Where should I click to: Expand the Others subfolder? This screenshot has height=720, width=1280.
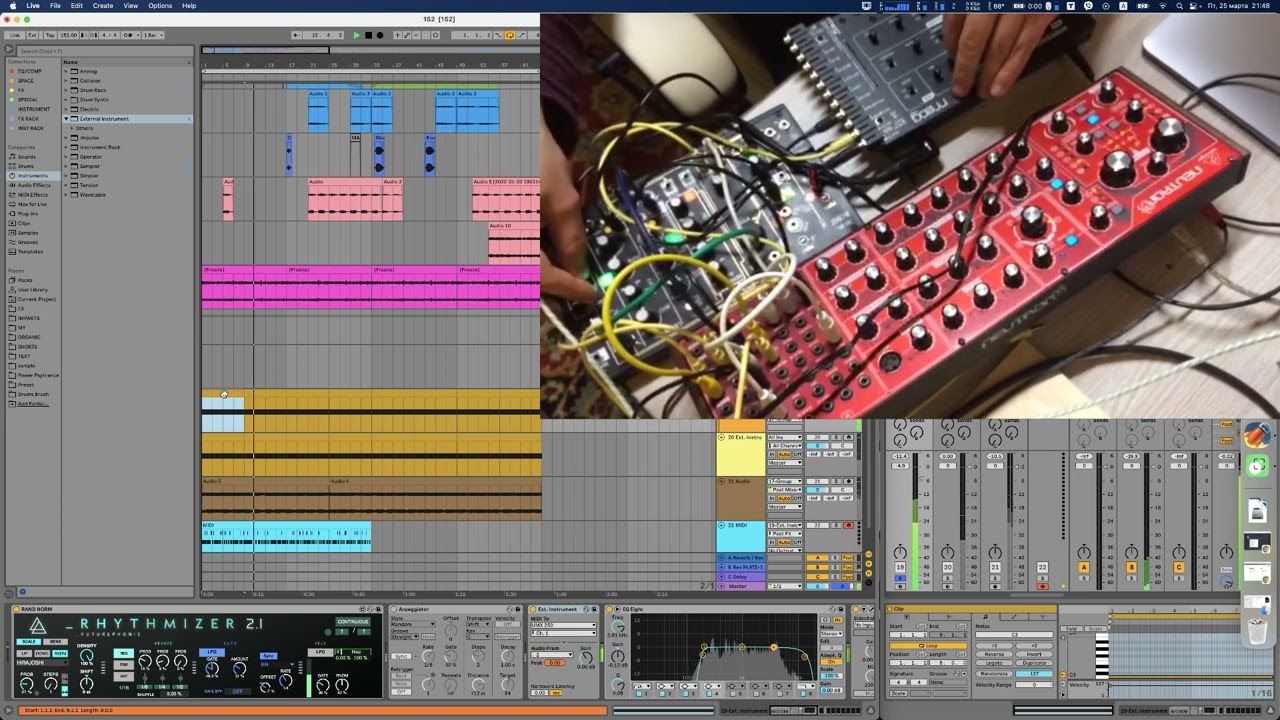72,128
